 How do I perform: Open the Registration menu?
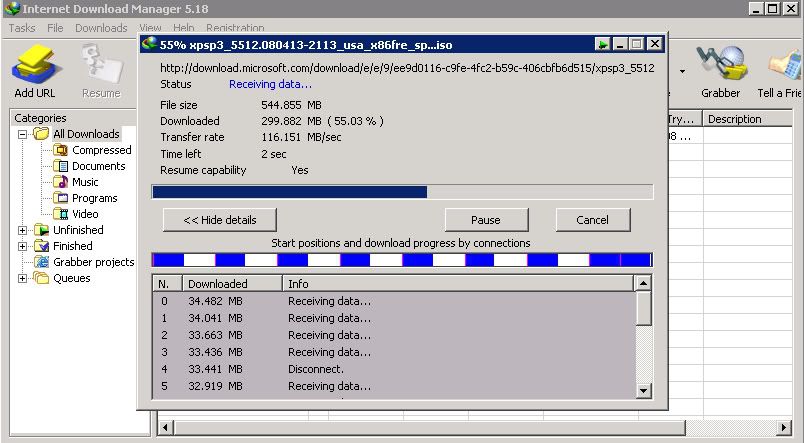coord(235,28)
